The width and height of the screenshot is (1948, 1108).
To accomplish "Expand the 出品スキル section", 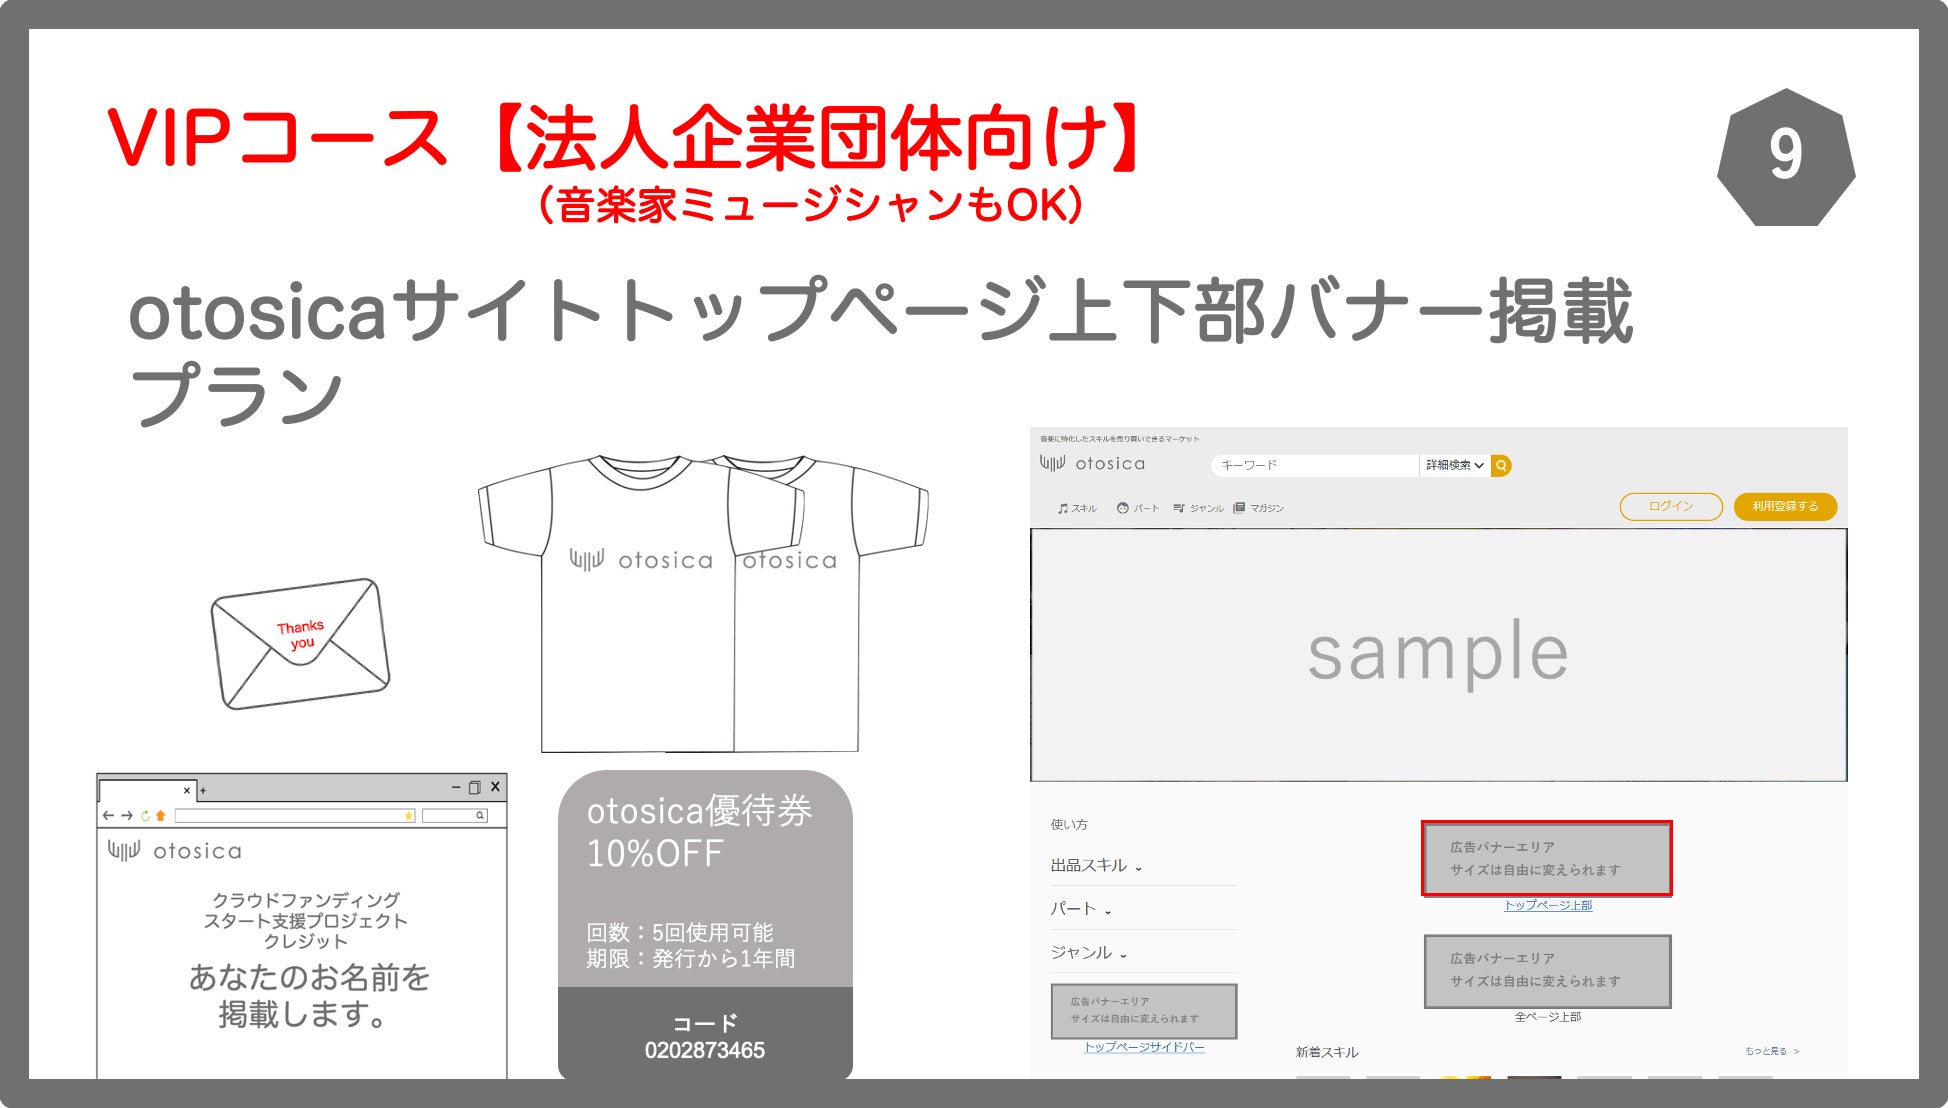I will click(1095, 866).
